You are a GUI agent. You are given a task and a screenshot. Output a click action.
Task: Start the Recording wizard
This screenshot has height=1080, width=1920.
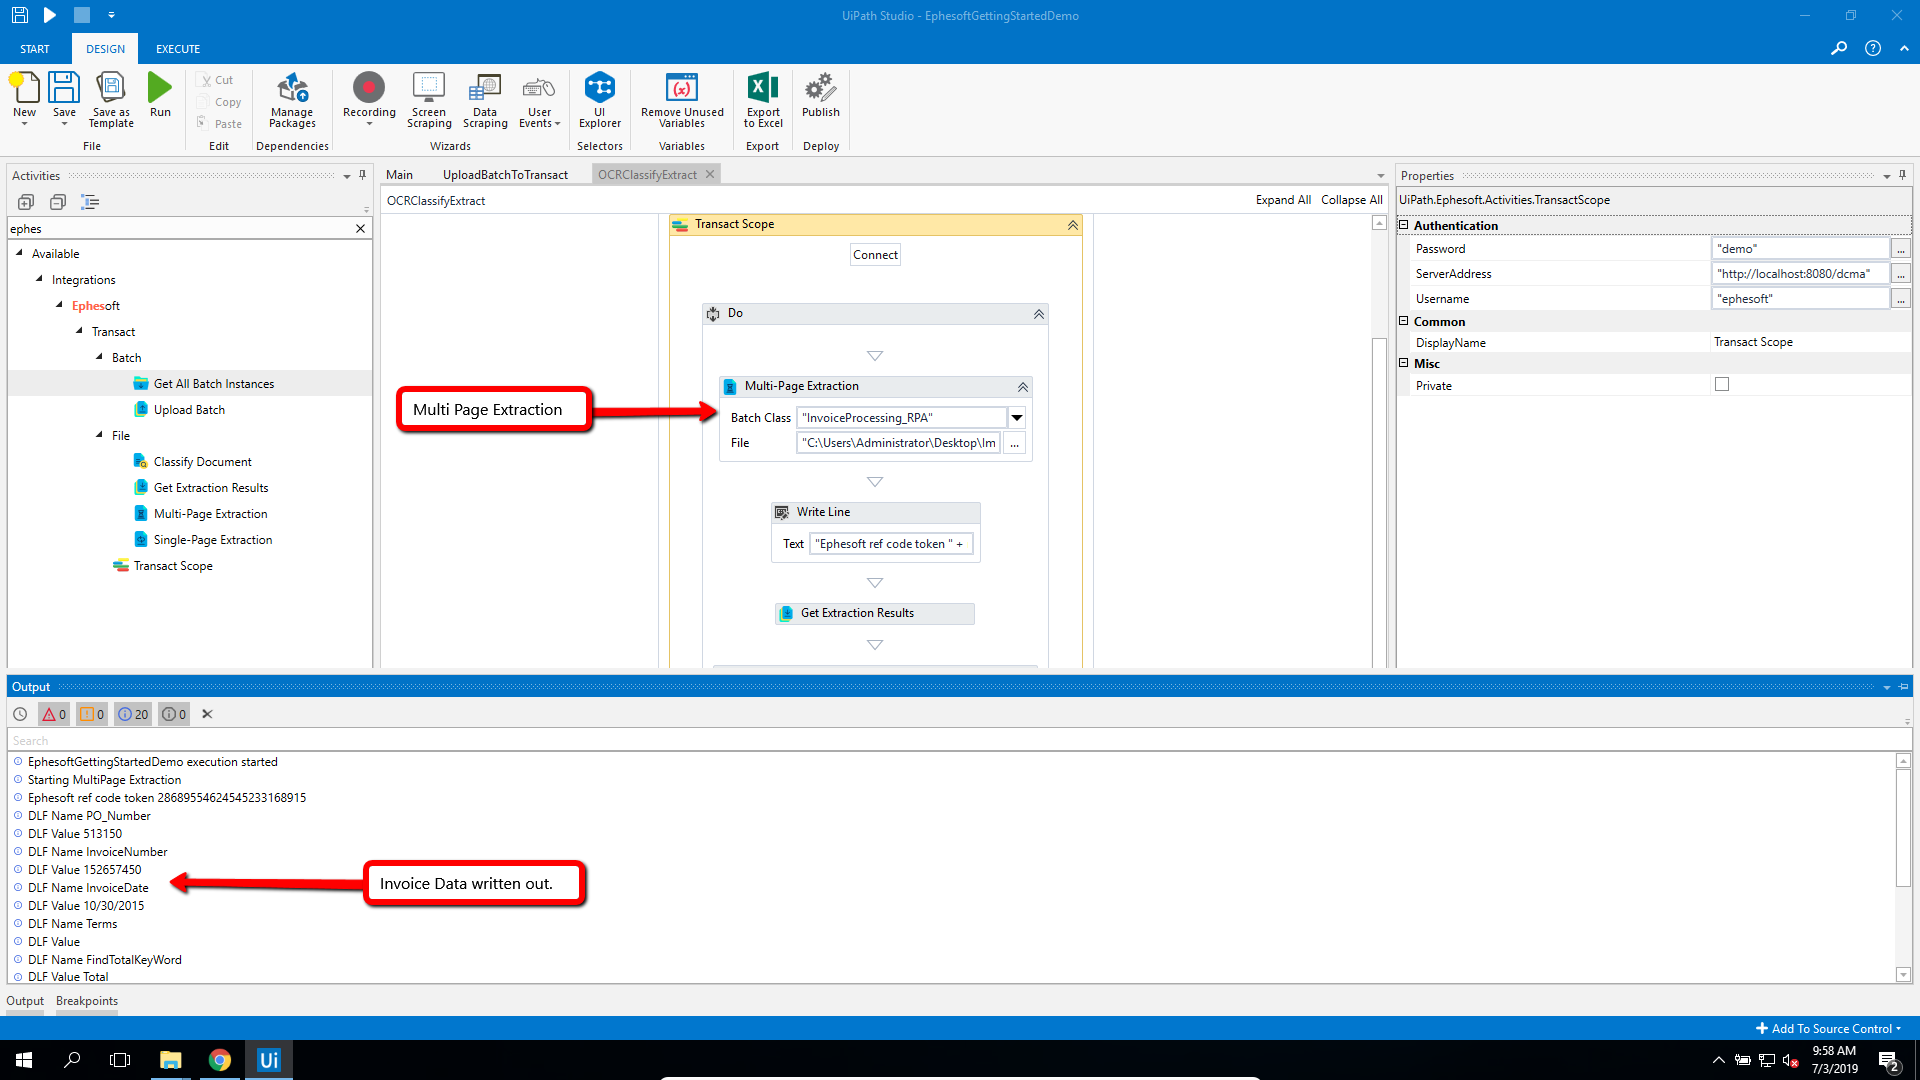coord(369,97)
